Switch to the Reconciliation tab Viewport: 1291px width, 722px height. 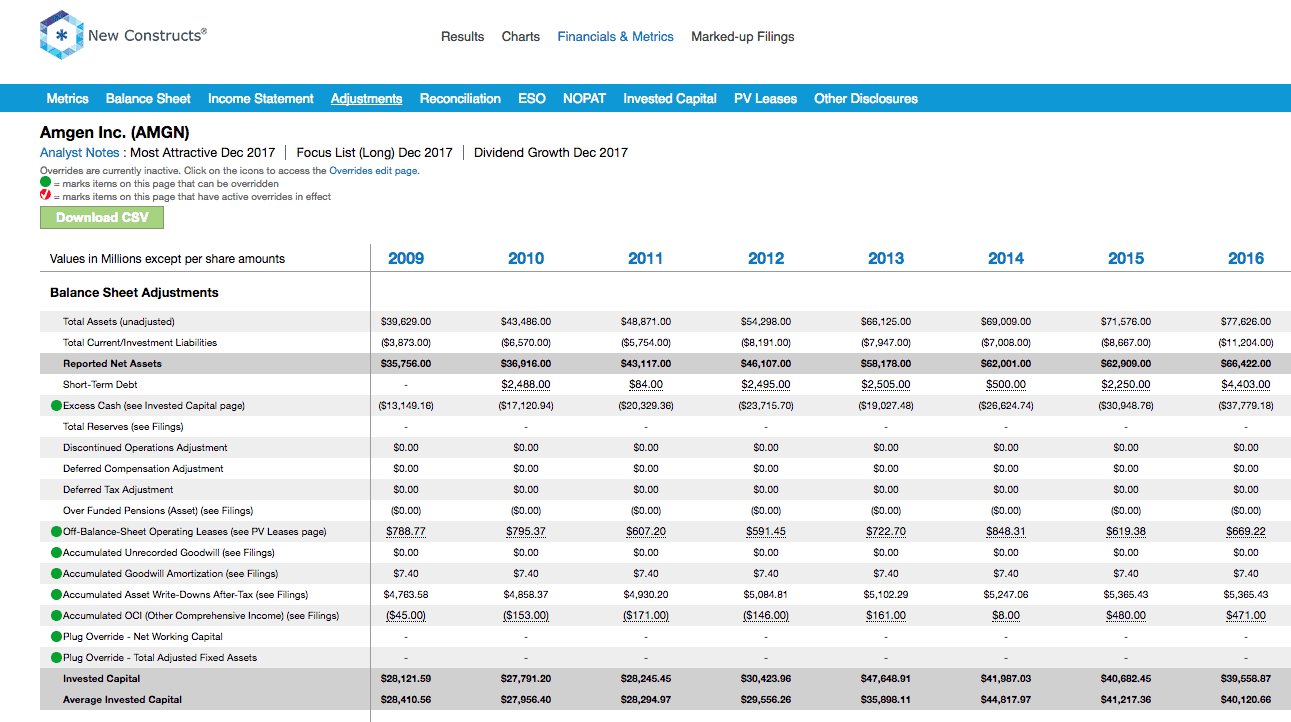(x=460, y=99)
